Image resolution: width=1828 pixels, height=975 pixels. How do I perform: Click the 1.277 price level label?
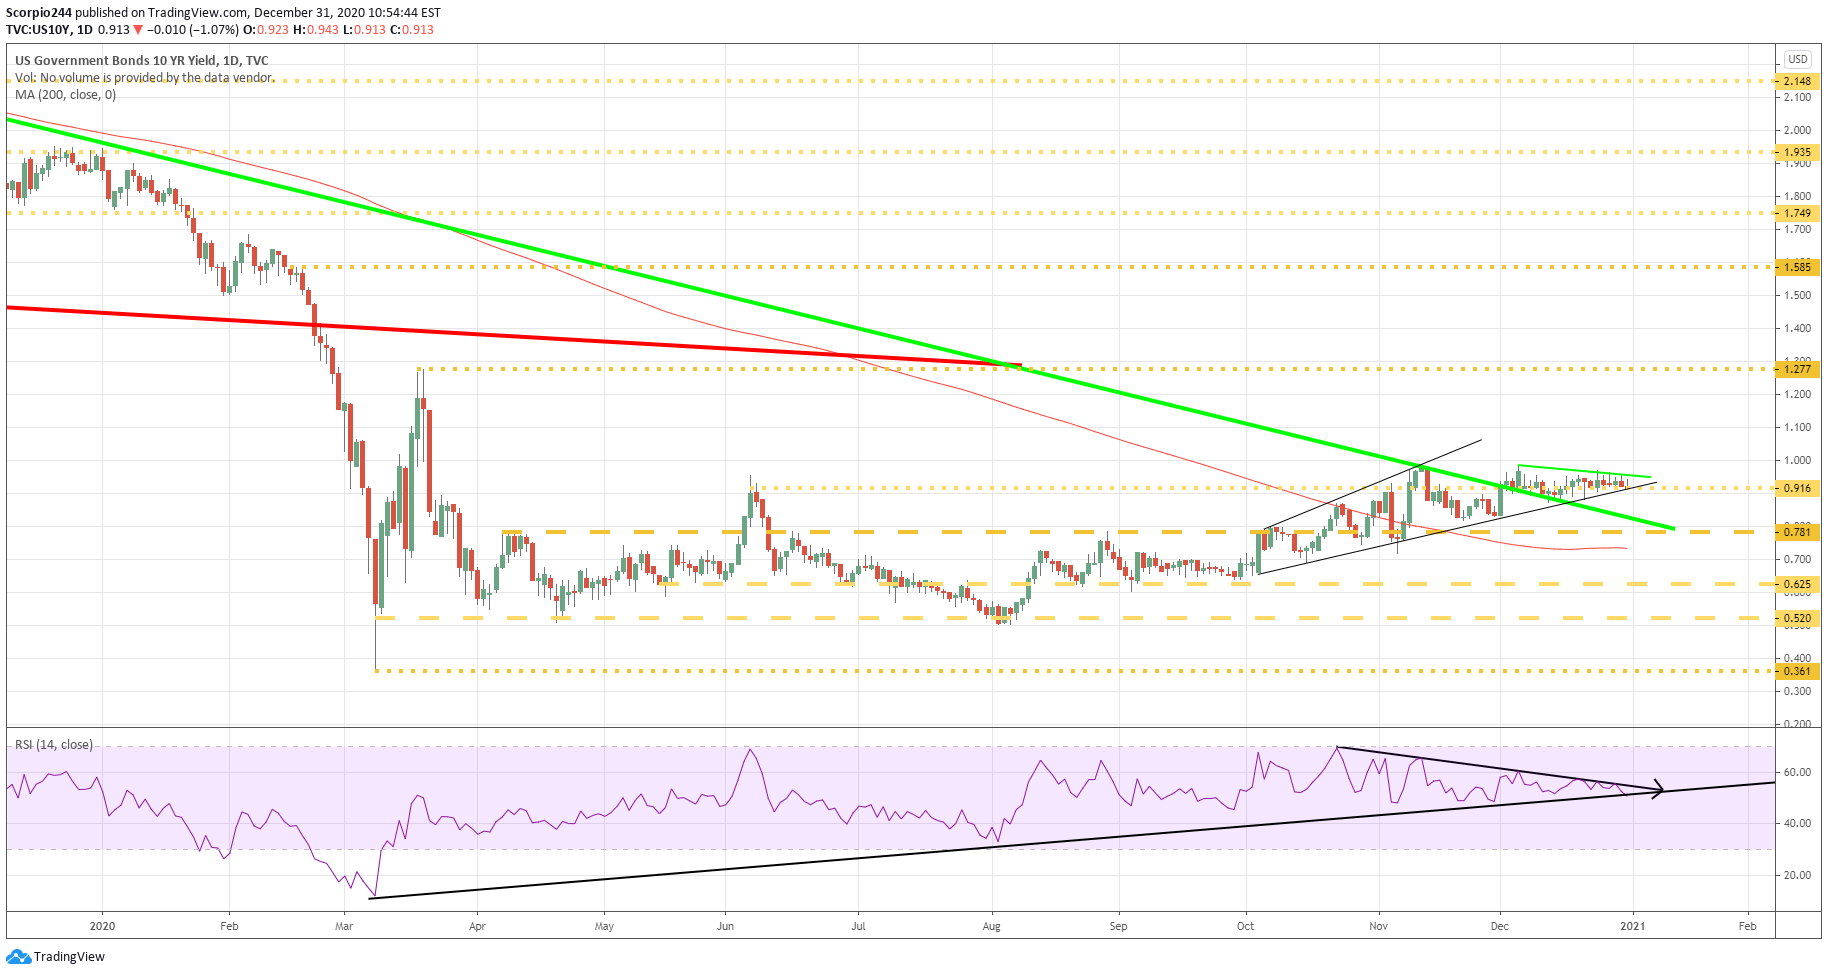(1797, 369)
